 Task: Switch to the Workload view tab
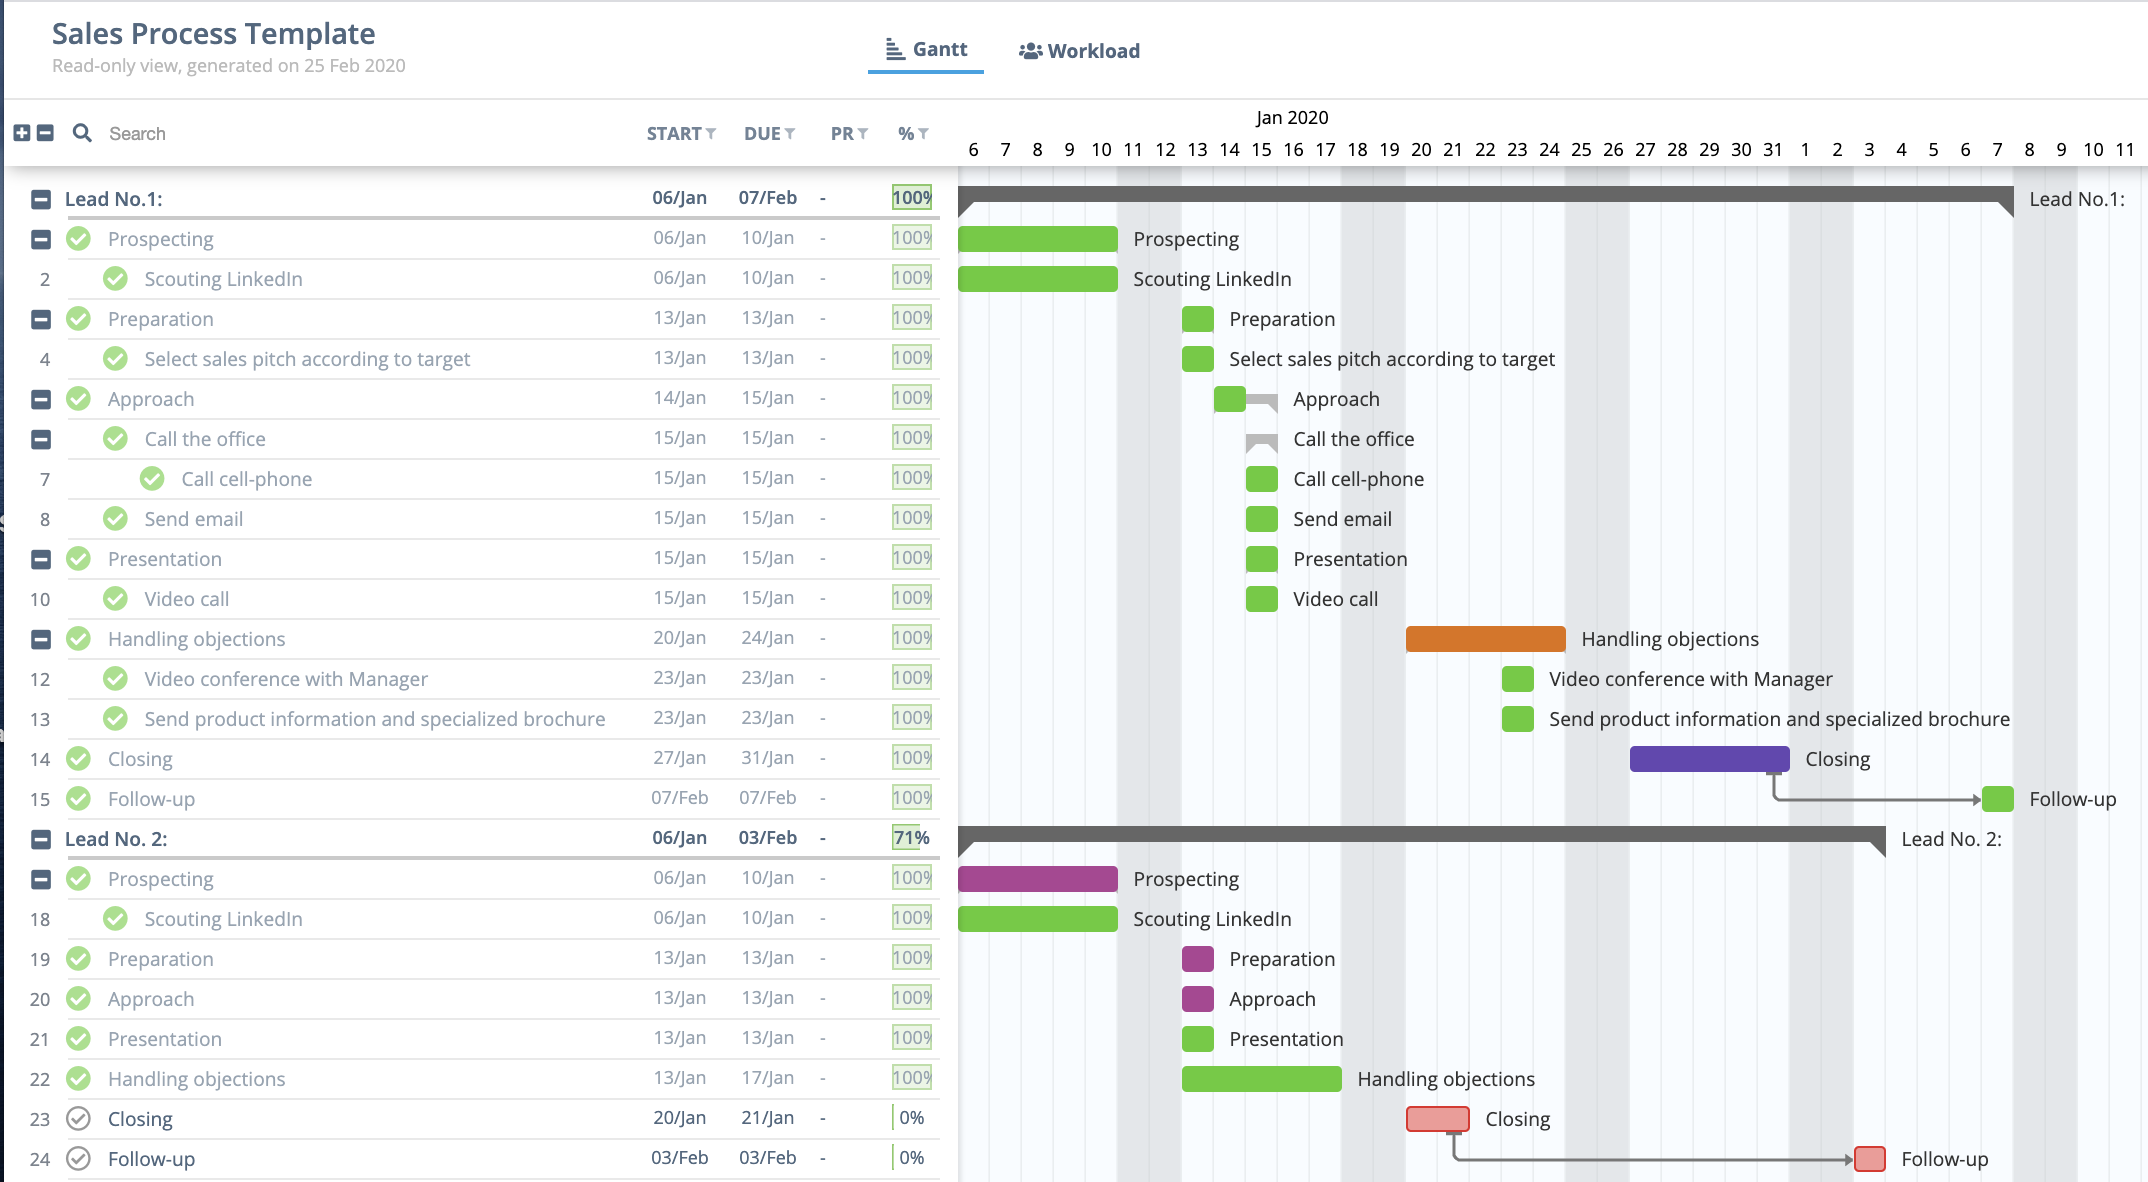1077,49
